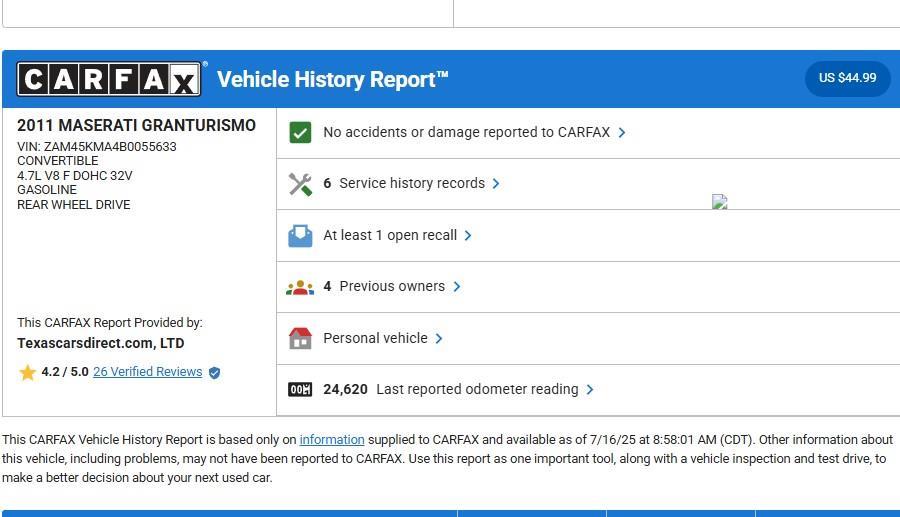Image resolution: width=900 pixels, height=517 pixels.
Task: Click the previous owners people icon
Action: click(300, 287)
